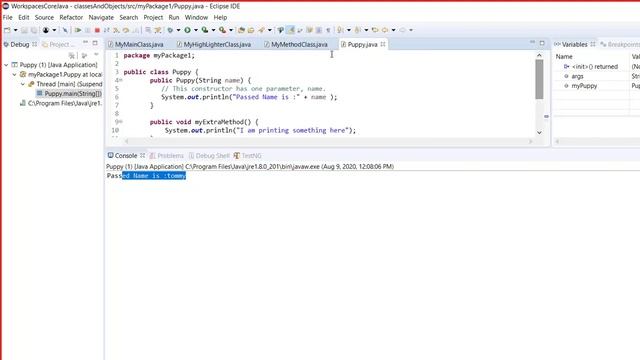Click the green Run launch icon
The height and width of the screenshot is (360, 640).
187,30
